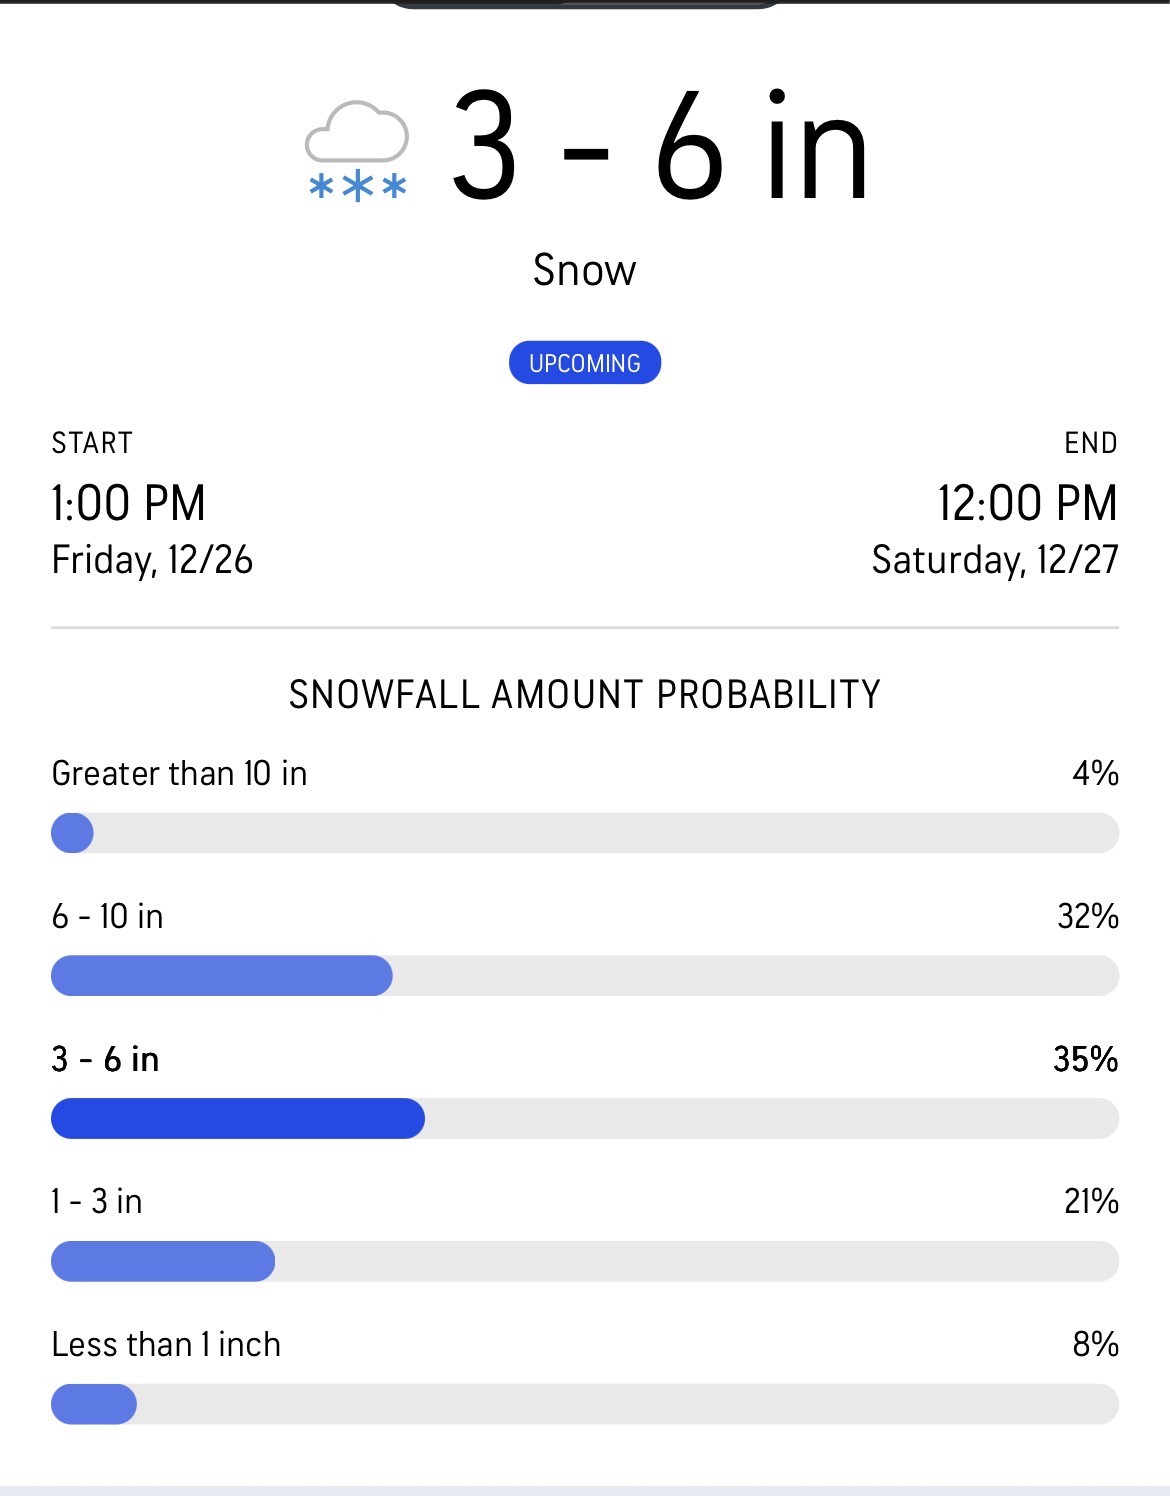Click the 12:00 PM end time
The width and height of the screenshot is (1170, 1496).
[x=1027, y=503]
